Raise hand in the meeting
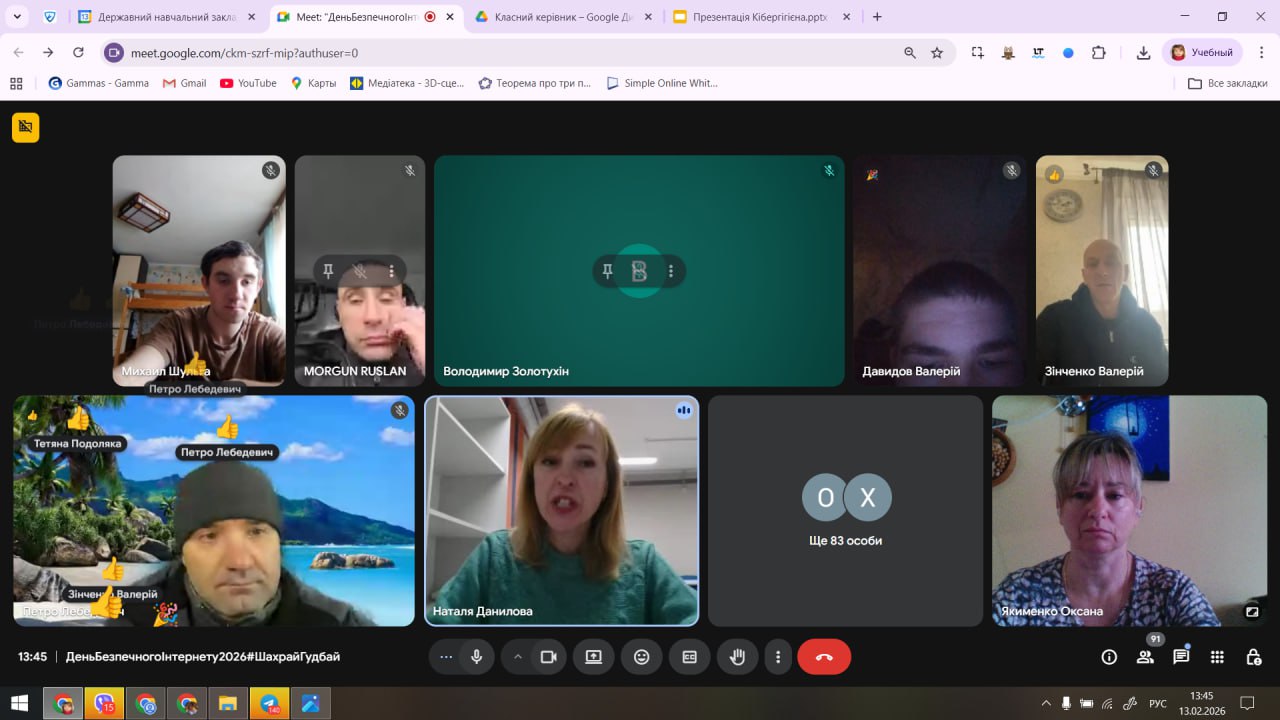The image size is (1280, 720). [738, 657]
